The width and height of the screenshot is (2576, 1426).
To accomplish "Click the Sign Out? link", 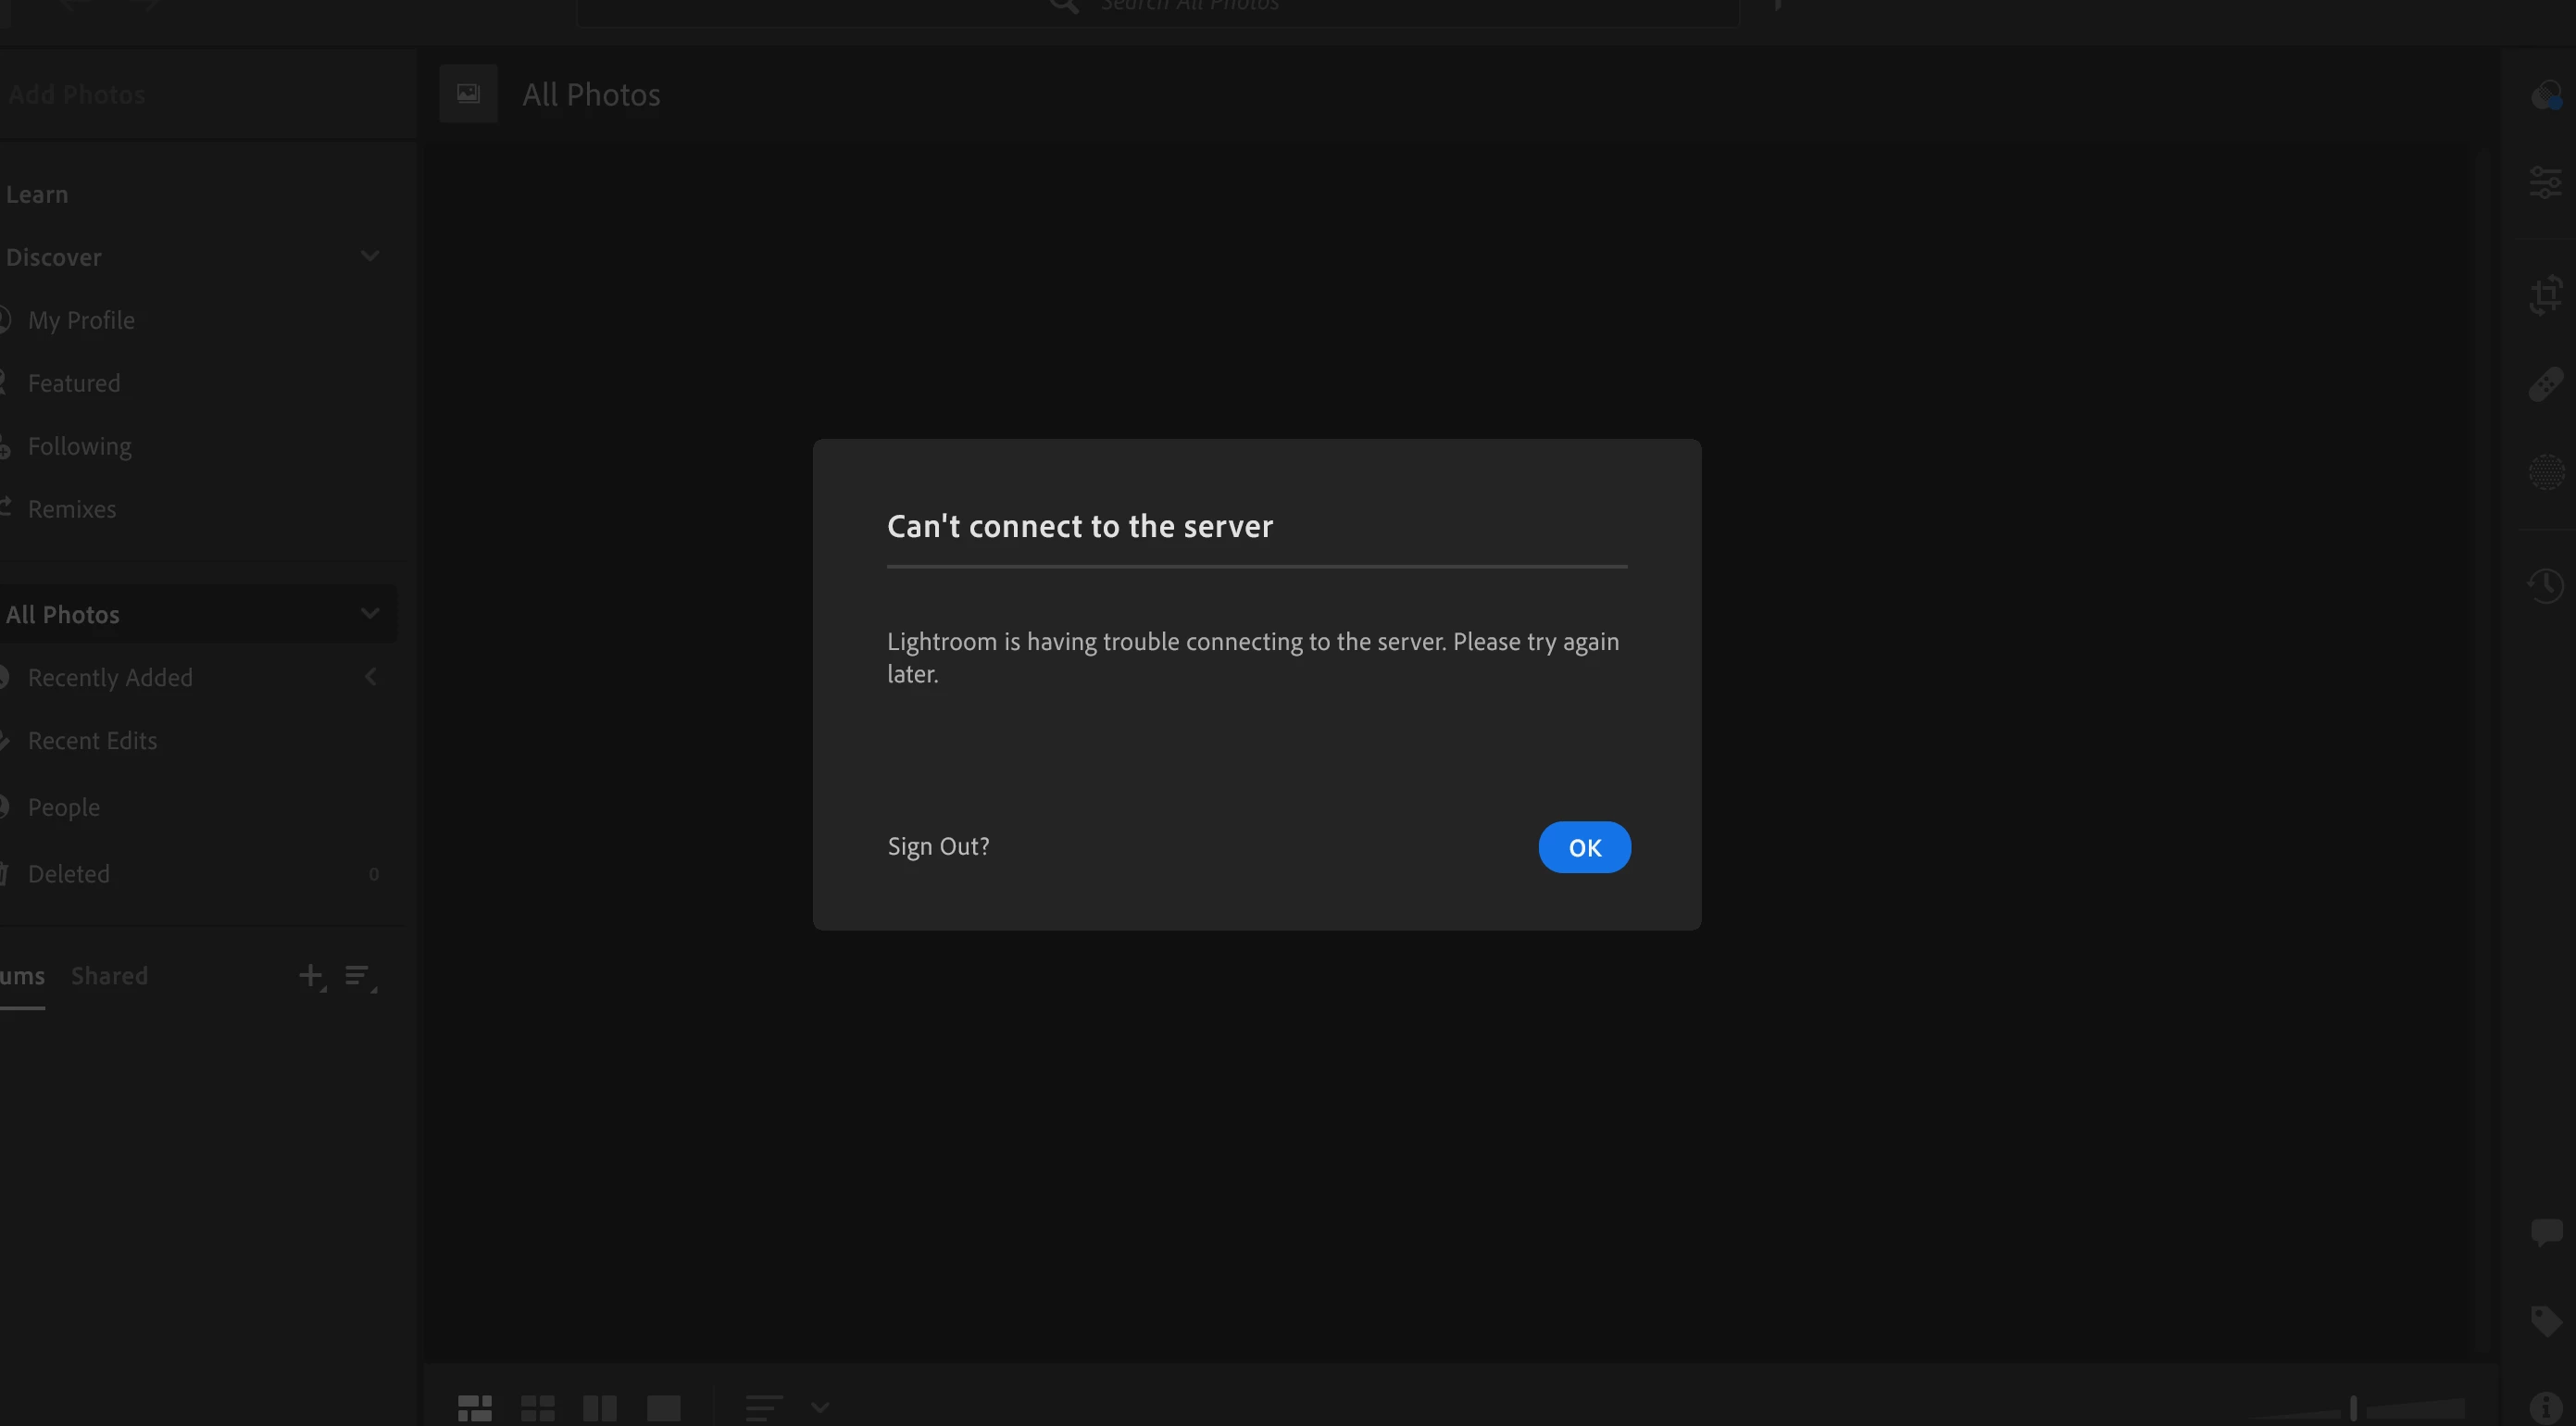I will [938, 846].
